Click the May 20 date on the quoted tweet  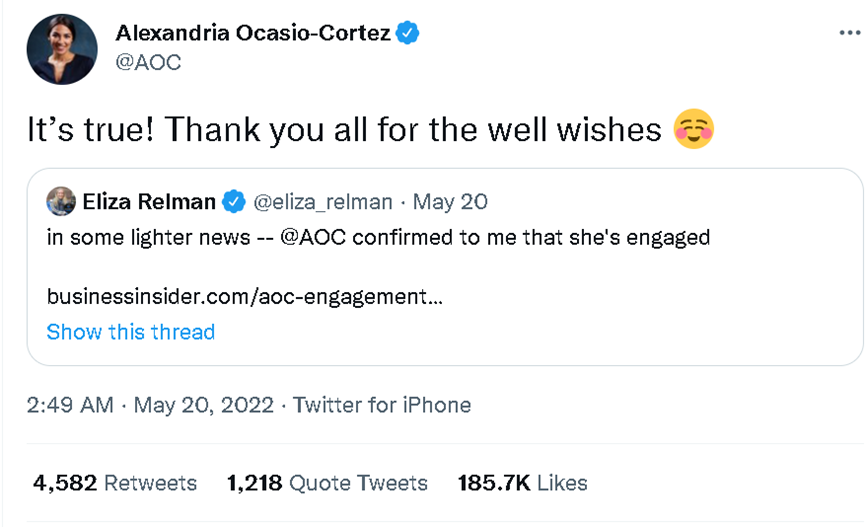click(x=450, y=202)
